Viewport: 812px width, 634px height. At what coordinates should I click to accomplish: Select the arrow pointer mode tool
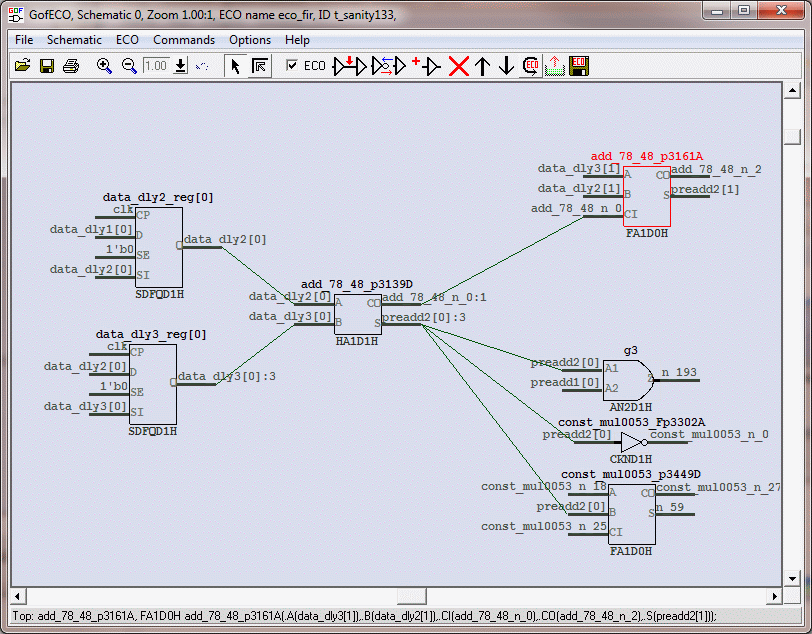click(x=236, y=66)
